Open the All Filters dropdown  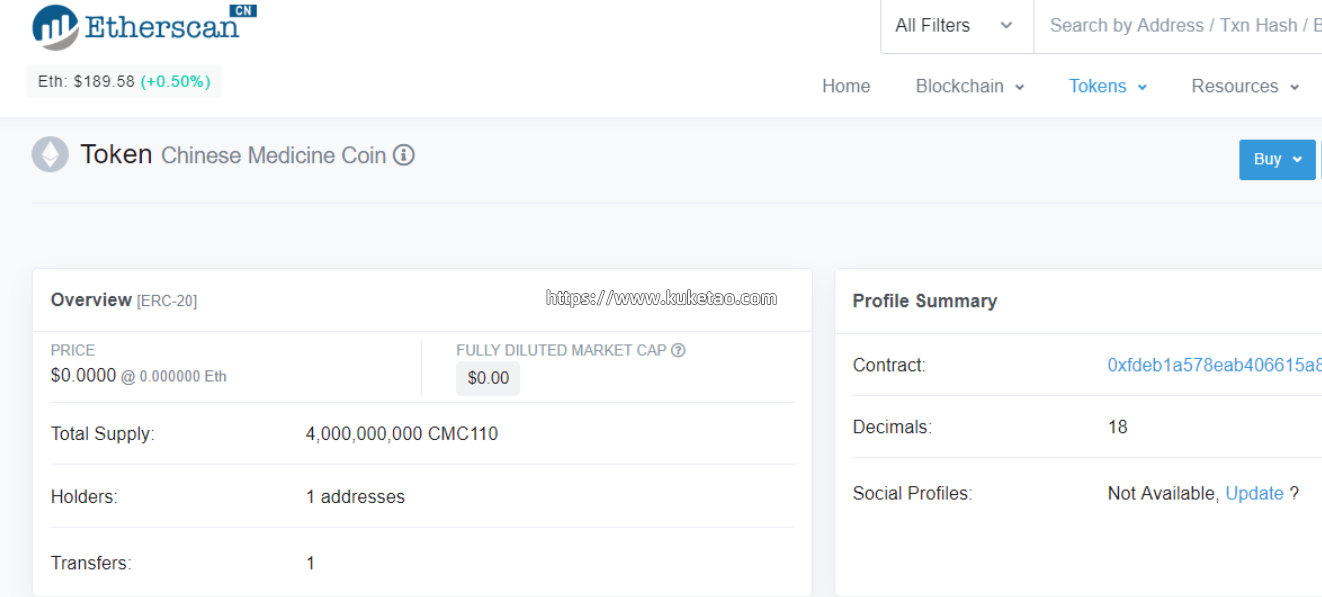tap(954, 26)
